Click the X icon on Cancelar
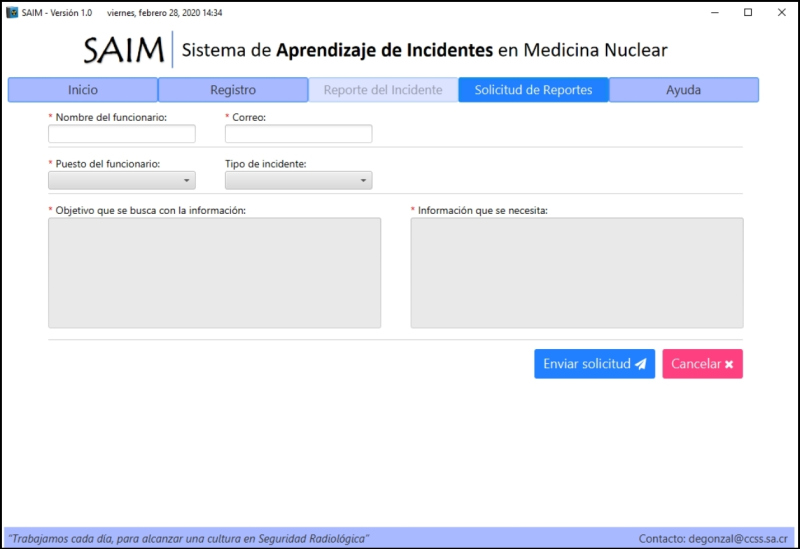800x549 pixels. (729, 364)
